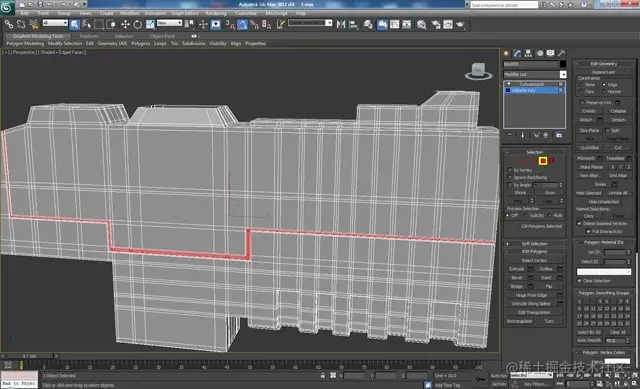Open the Tools menu
Image resolution: width=640 pixels, height=389 pixels.
click(x=43, y=13)
